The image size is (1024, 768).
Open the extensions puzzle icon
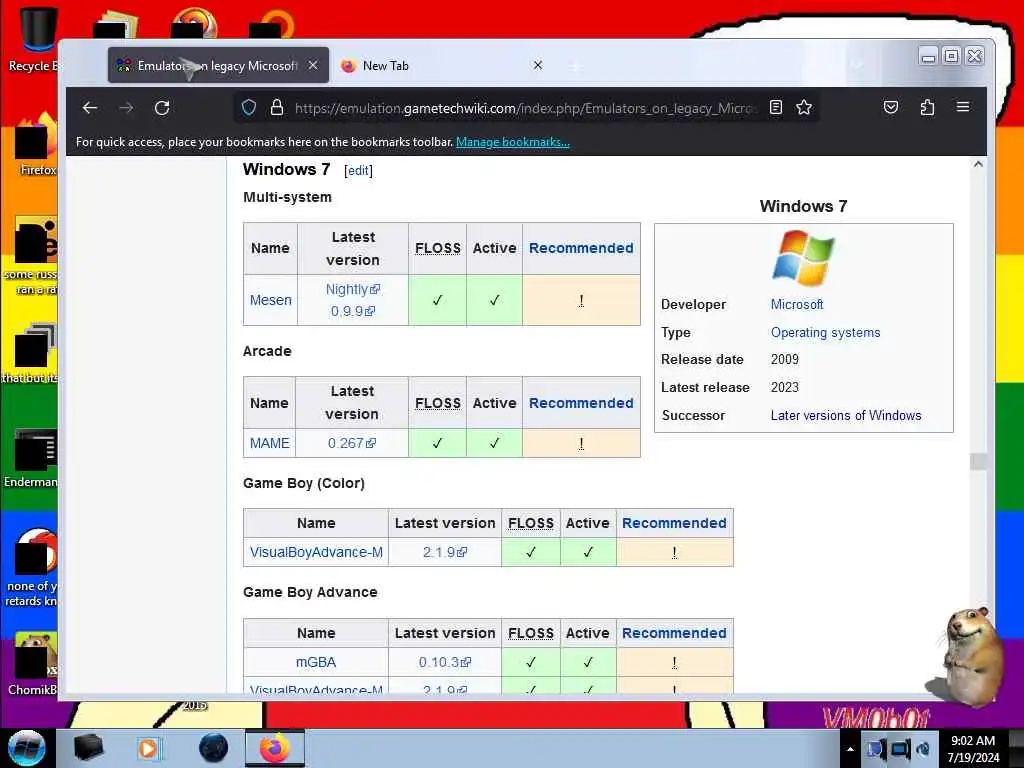[927, 107]
